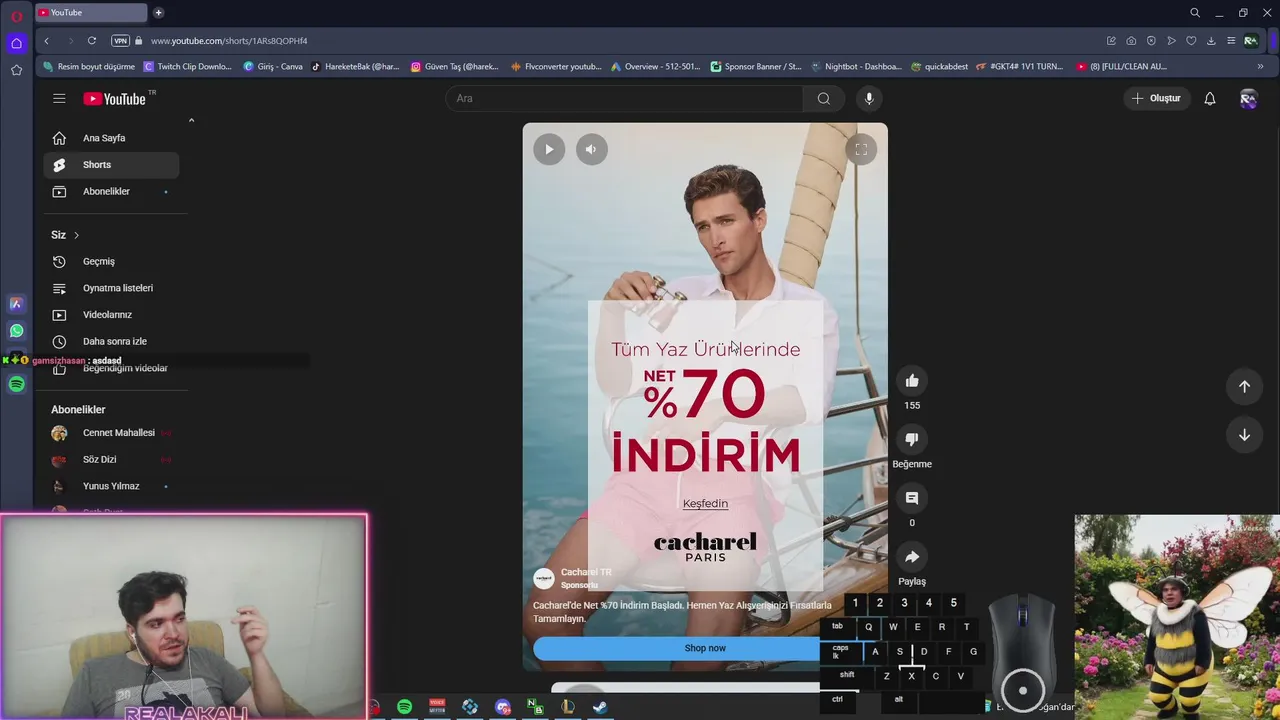Expand the Siz section chevron
Viewport: 1280px width, 720px height.
(x=76, y=235)
